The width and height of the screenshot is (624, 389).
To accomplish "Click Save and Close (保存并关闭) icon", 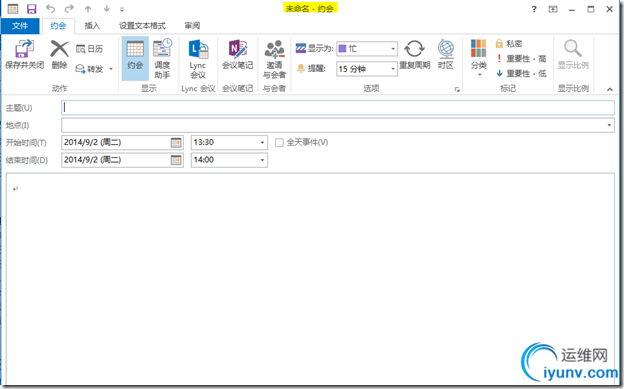I will coord(24,49).
